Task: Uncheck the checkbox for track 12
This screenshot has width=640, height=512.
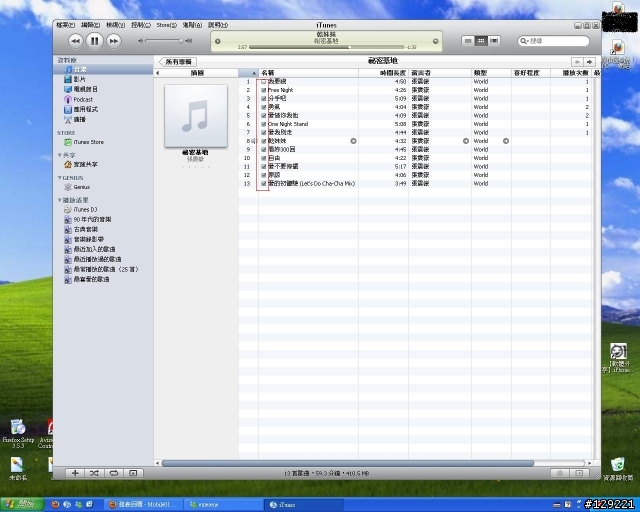Action: [264, 175]
